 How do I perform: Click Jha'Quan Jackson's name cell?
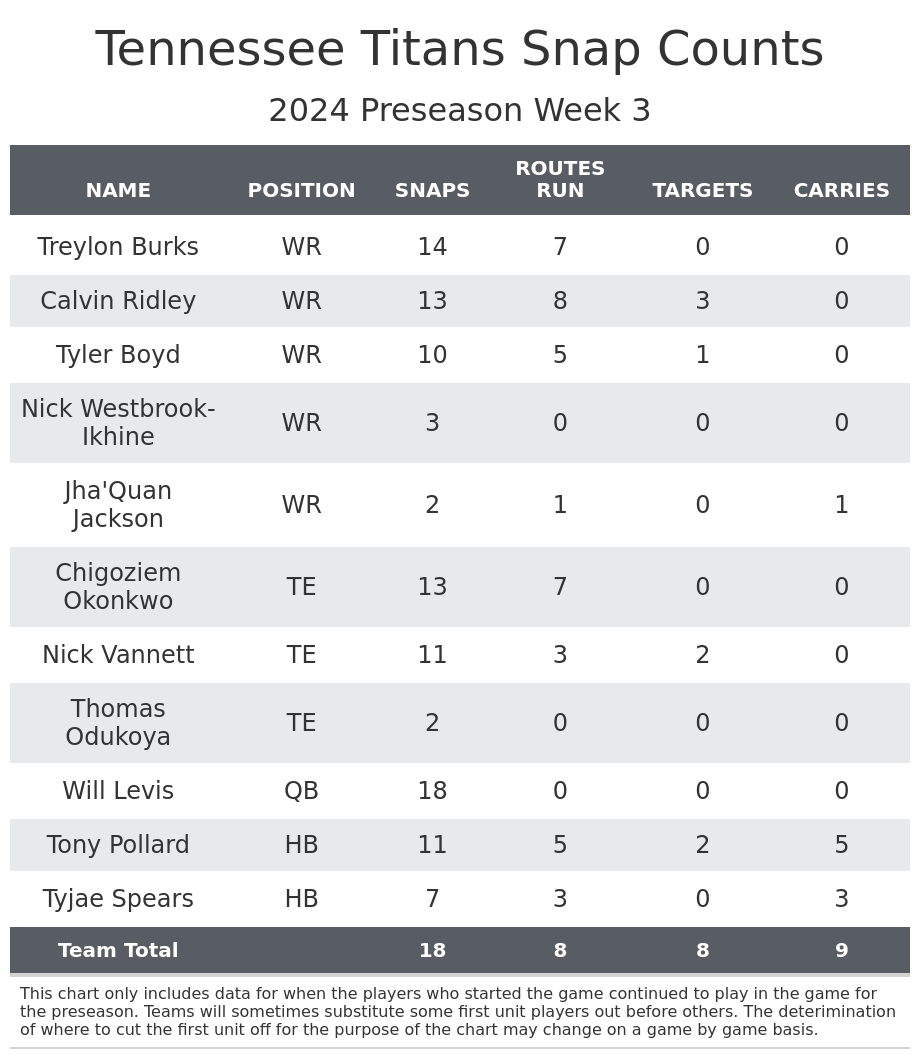[x=118, y=506]
